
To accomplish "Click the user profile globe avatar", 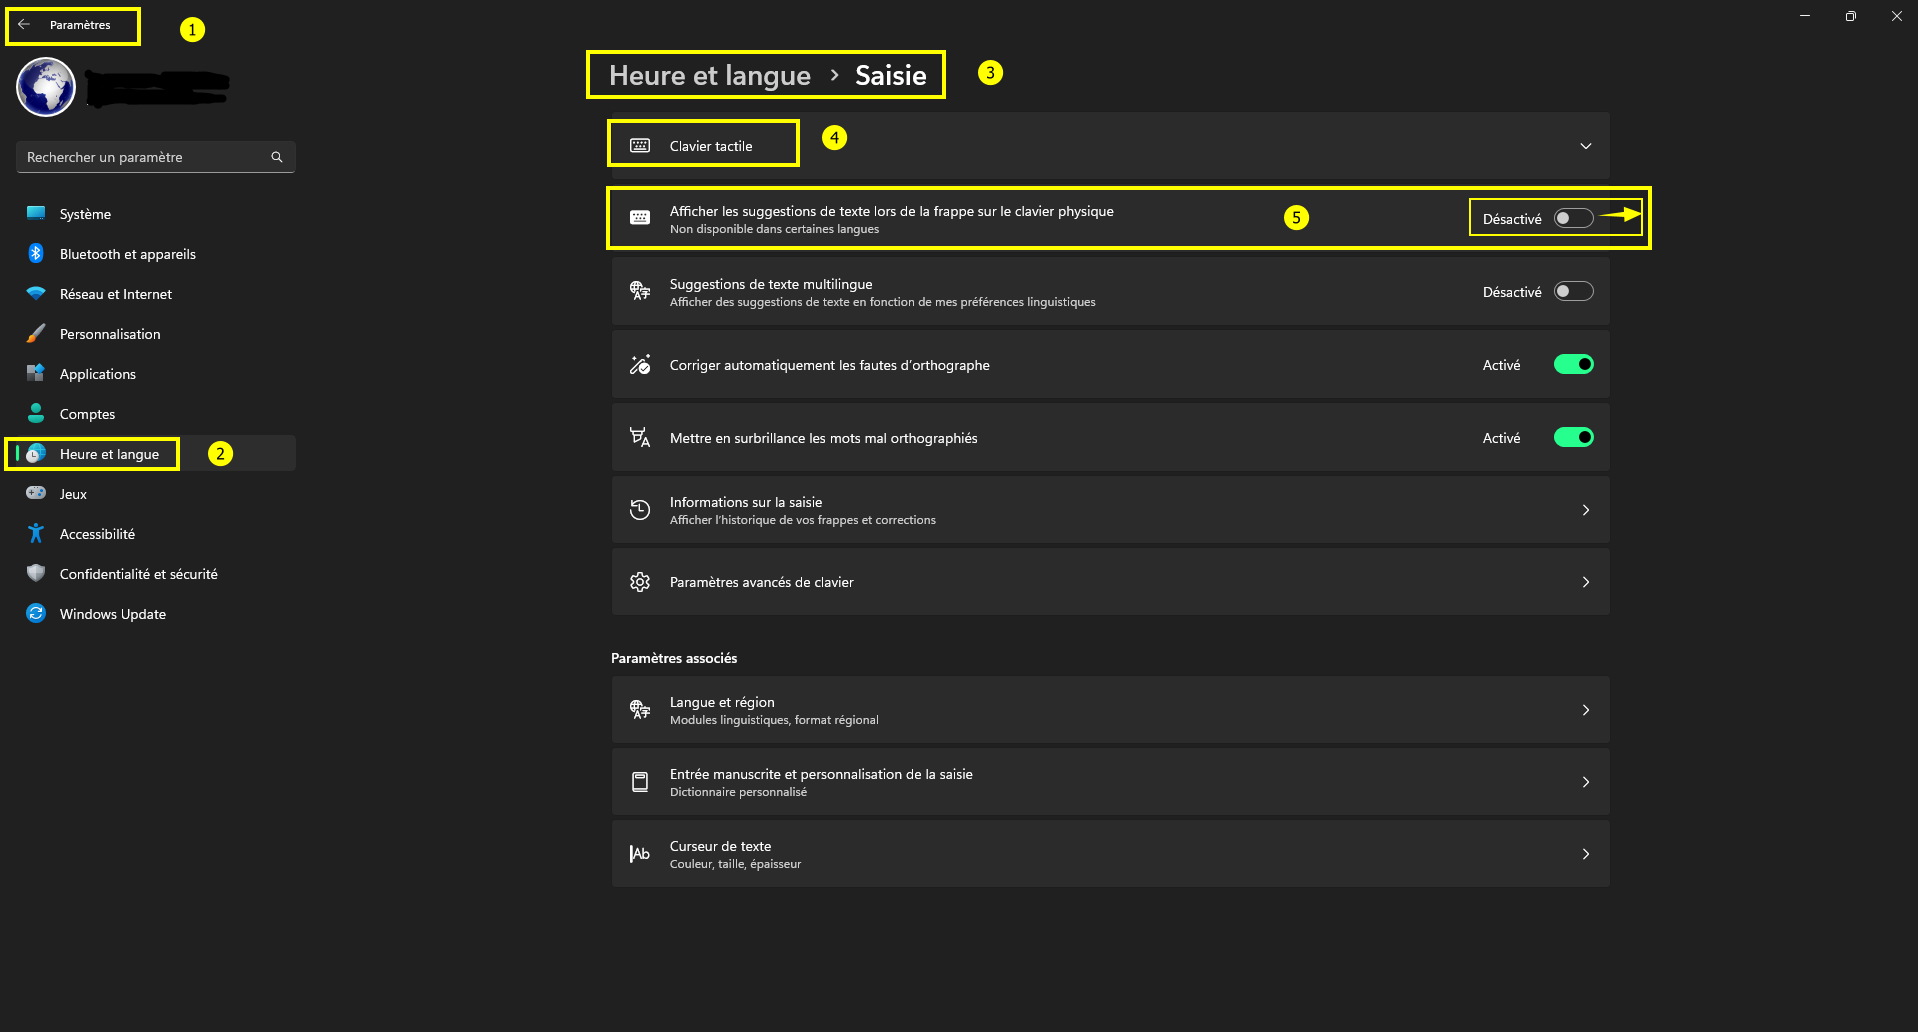I will pyautogui.click(x=46, y=87).
